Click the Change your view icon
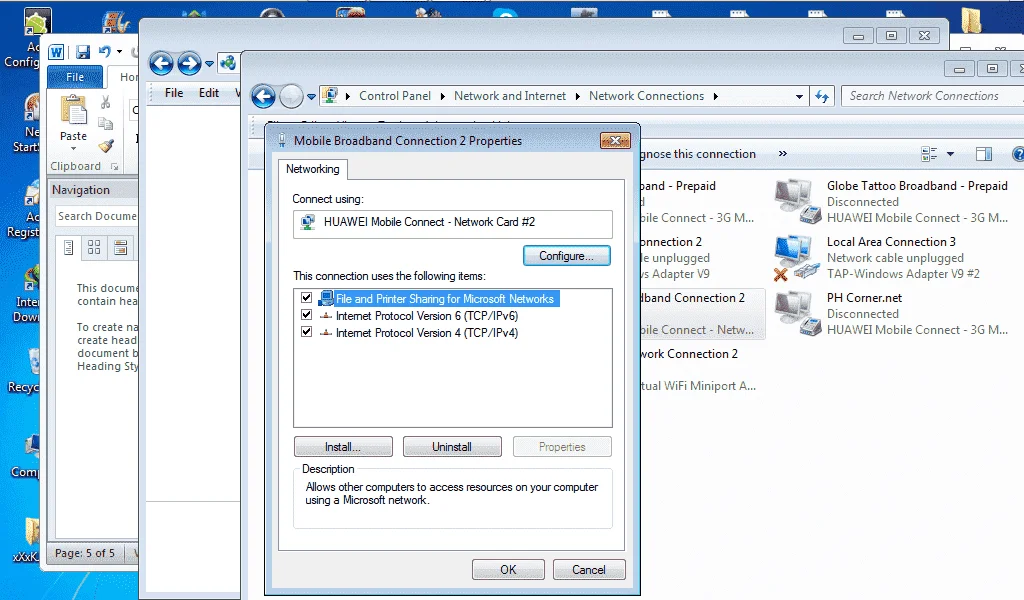 click(929, 154)
